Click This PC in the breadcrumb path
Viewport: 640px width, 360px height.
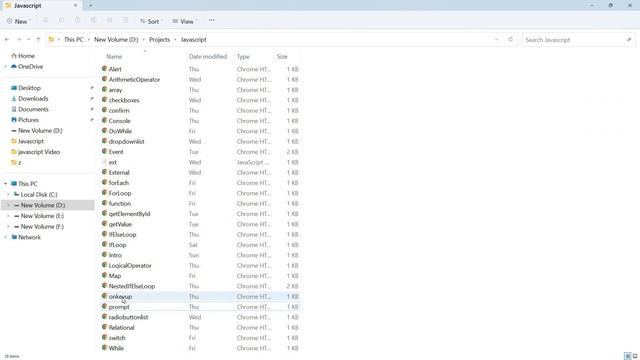click(x=73, y=40)
